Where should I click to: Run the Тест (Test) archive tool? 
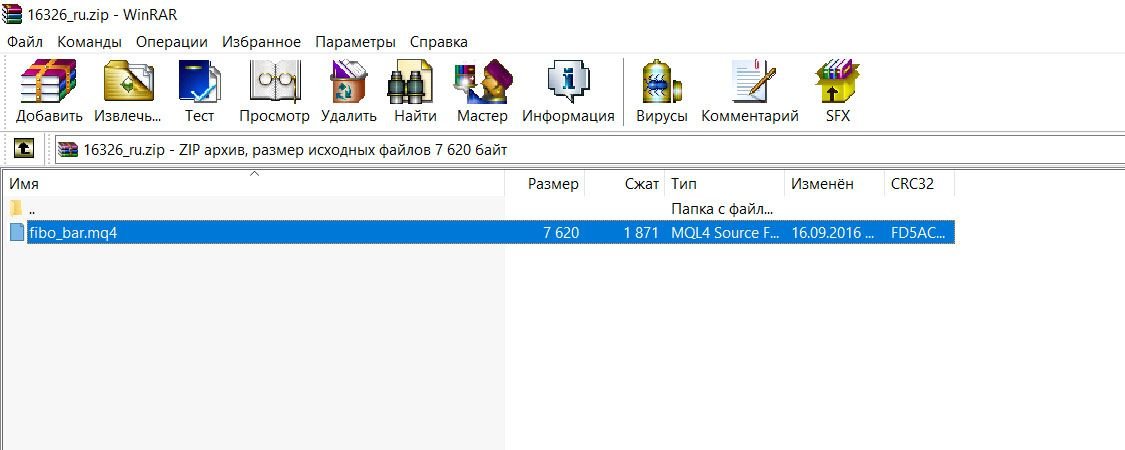(x=199, y=91)
